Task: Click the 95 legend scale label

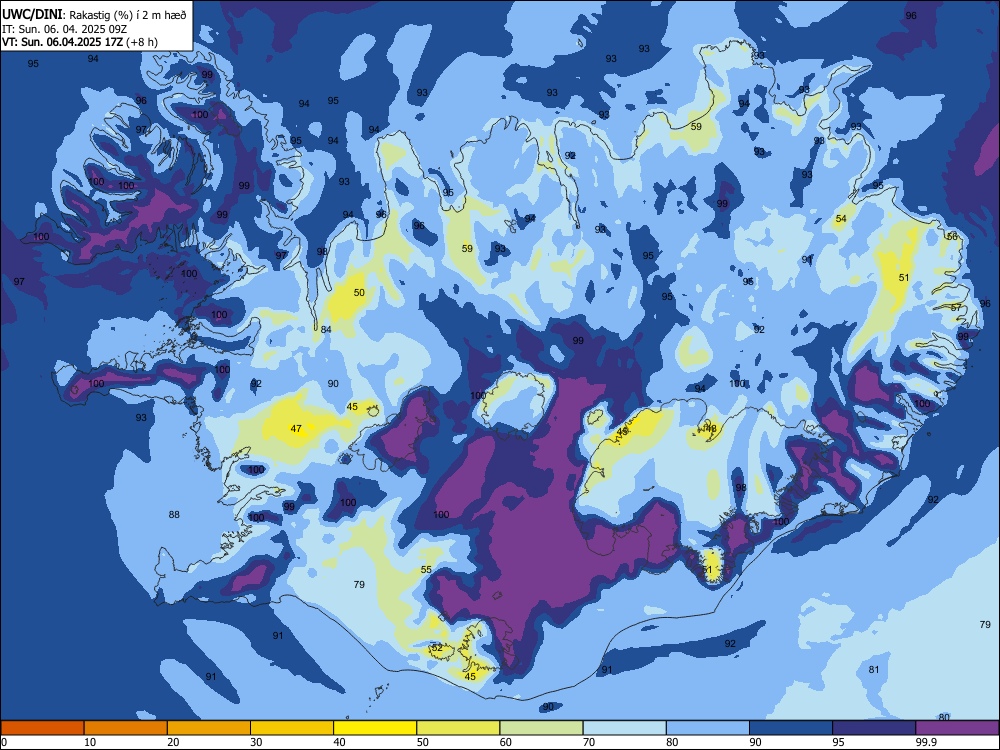Action: pyautogui.click(x=838, y=742)
